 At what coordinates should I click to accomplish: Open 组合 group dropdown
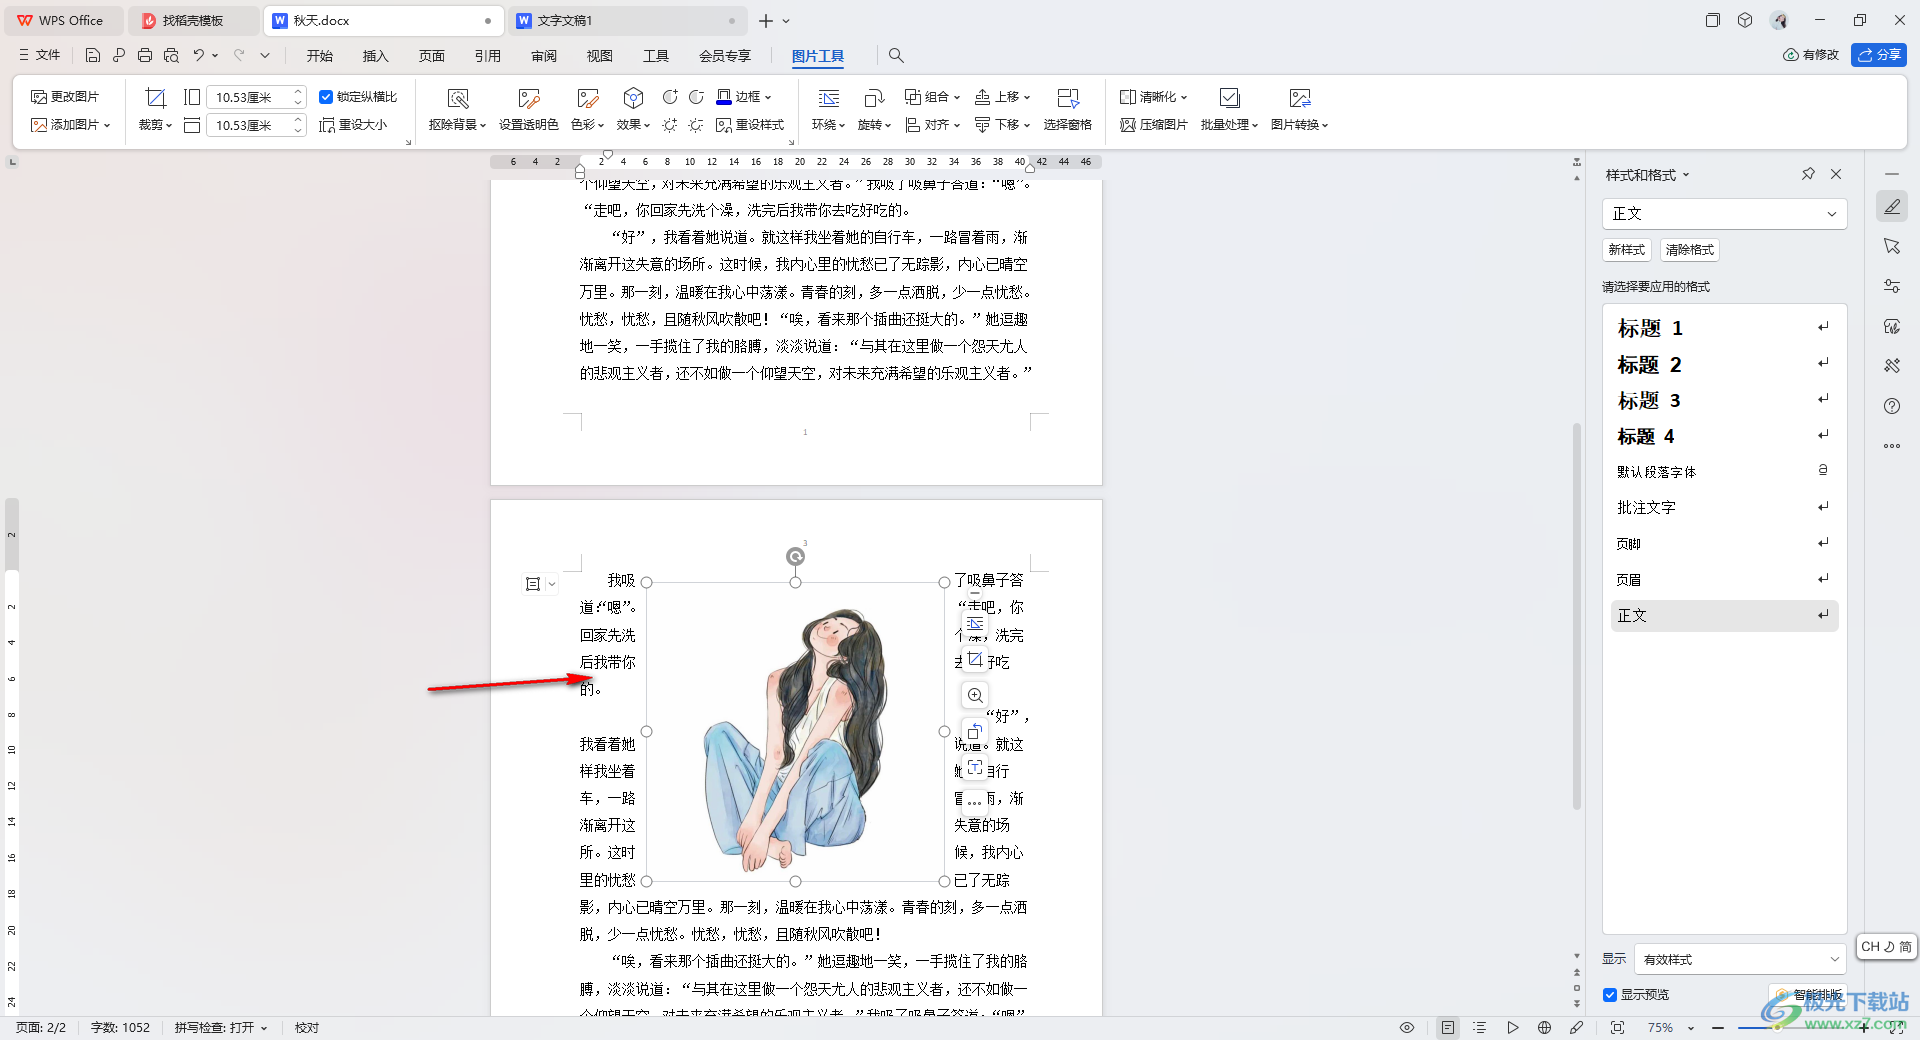[932, 97]
